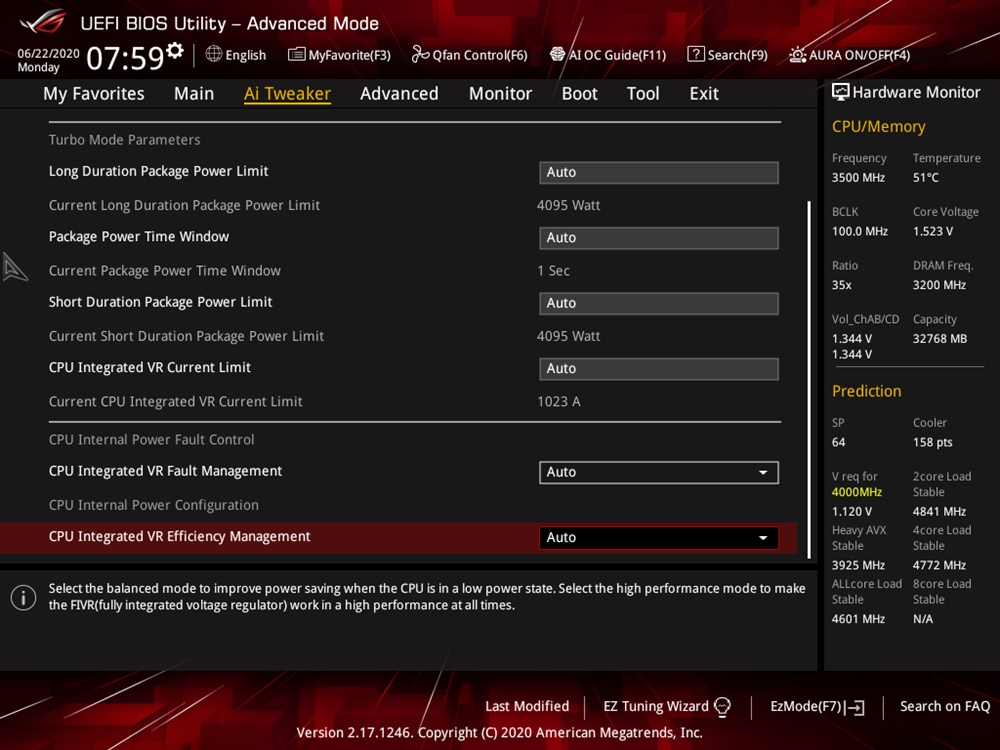Viewport: 1000px width, 750px height.
Task: Click the yellow 4000MHz prediction text
Action: [857, 492]
